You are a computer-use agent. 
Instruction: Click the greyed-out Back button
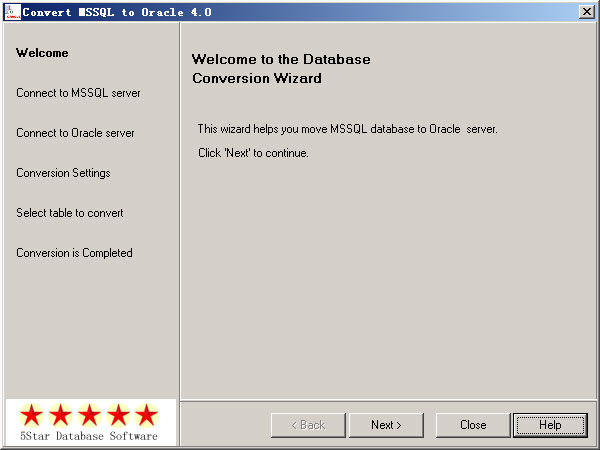[x=308, y=425]
